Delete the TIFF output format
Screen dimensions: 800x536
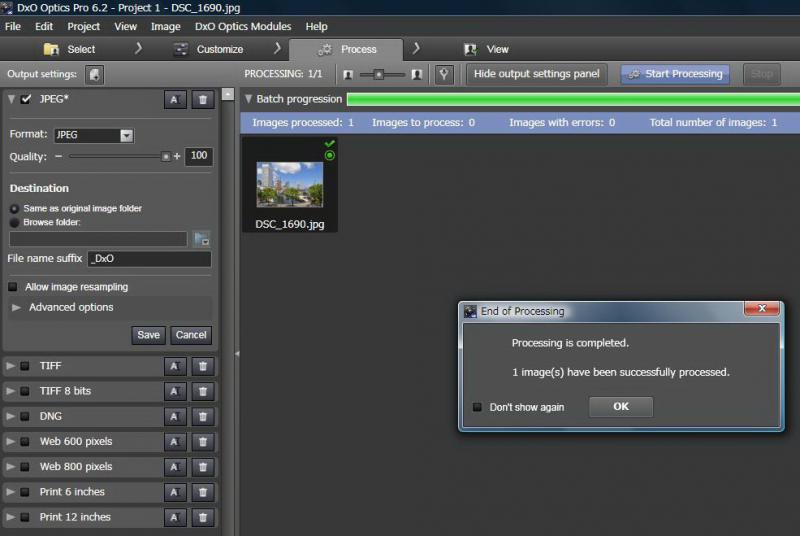[203, 366]
